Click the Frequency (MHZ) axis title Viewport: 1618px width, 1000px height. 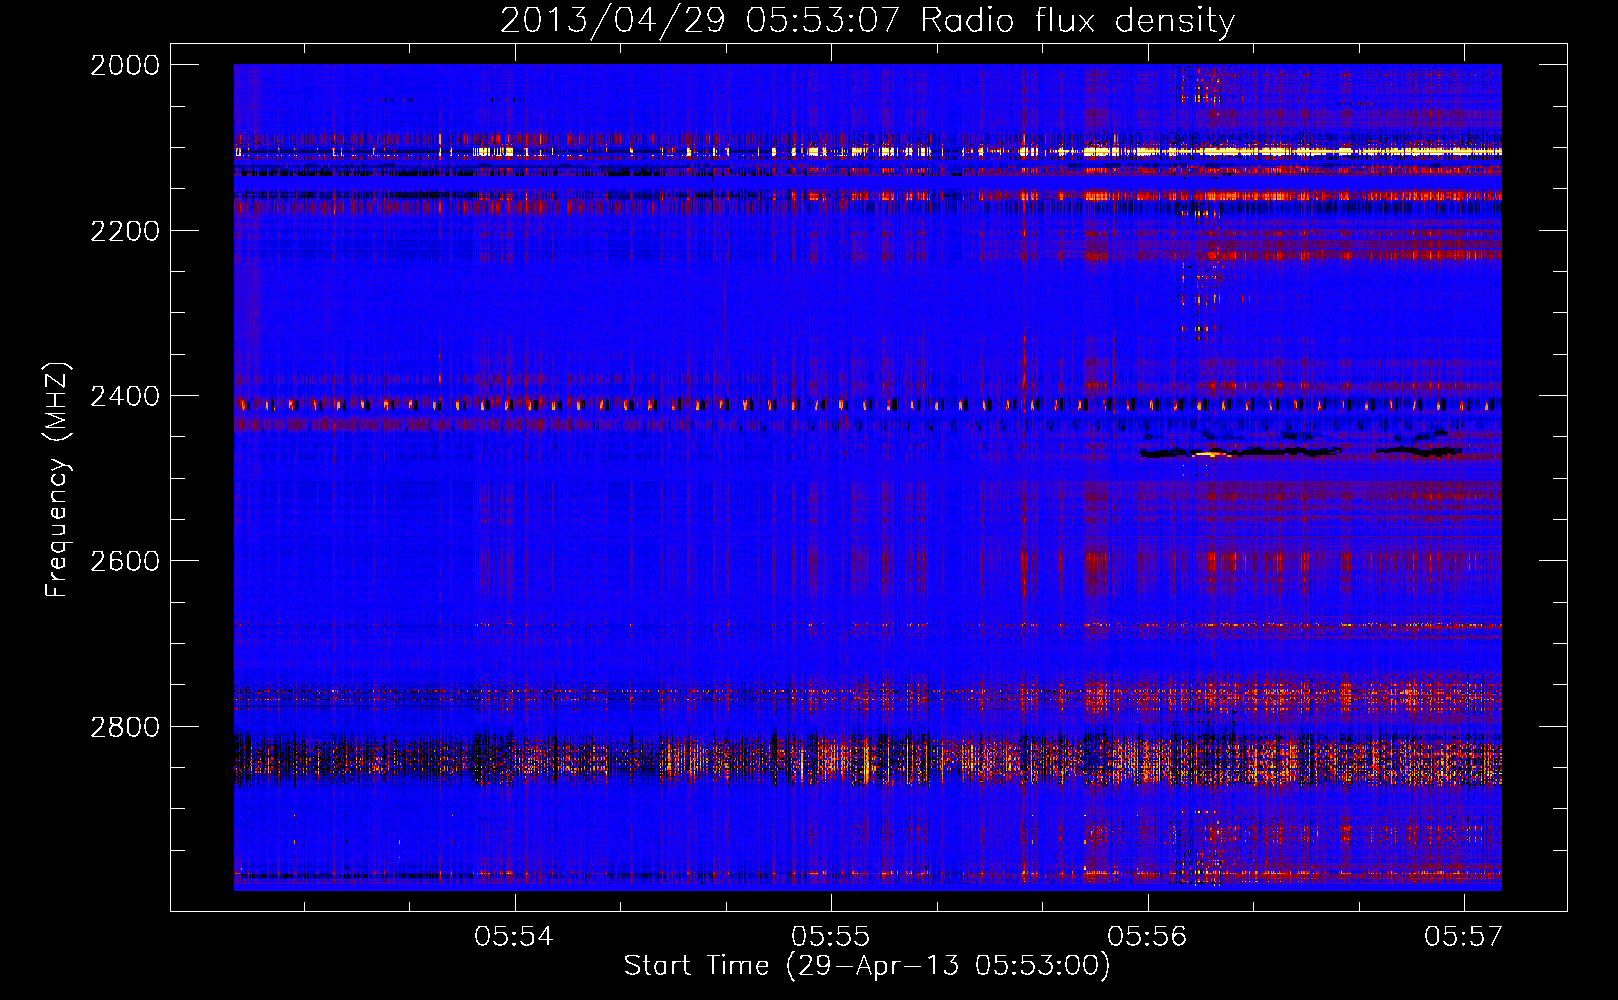click(58, 479)
